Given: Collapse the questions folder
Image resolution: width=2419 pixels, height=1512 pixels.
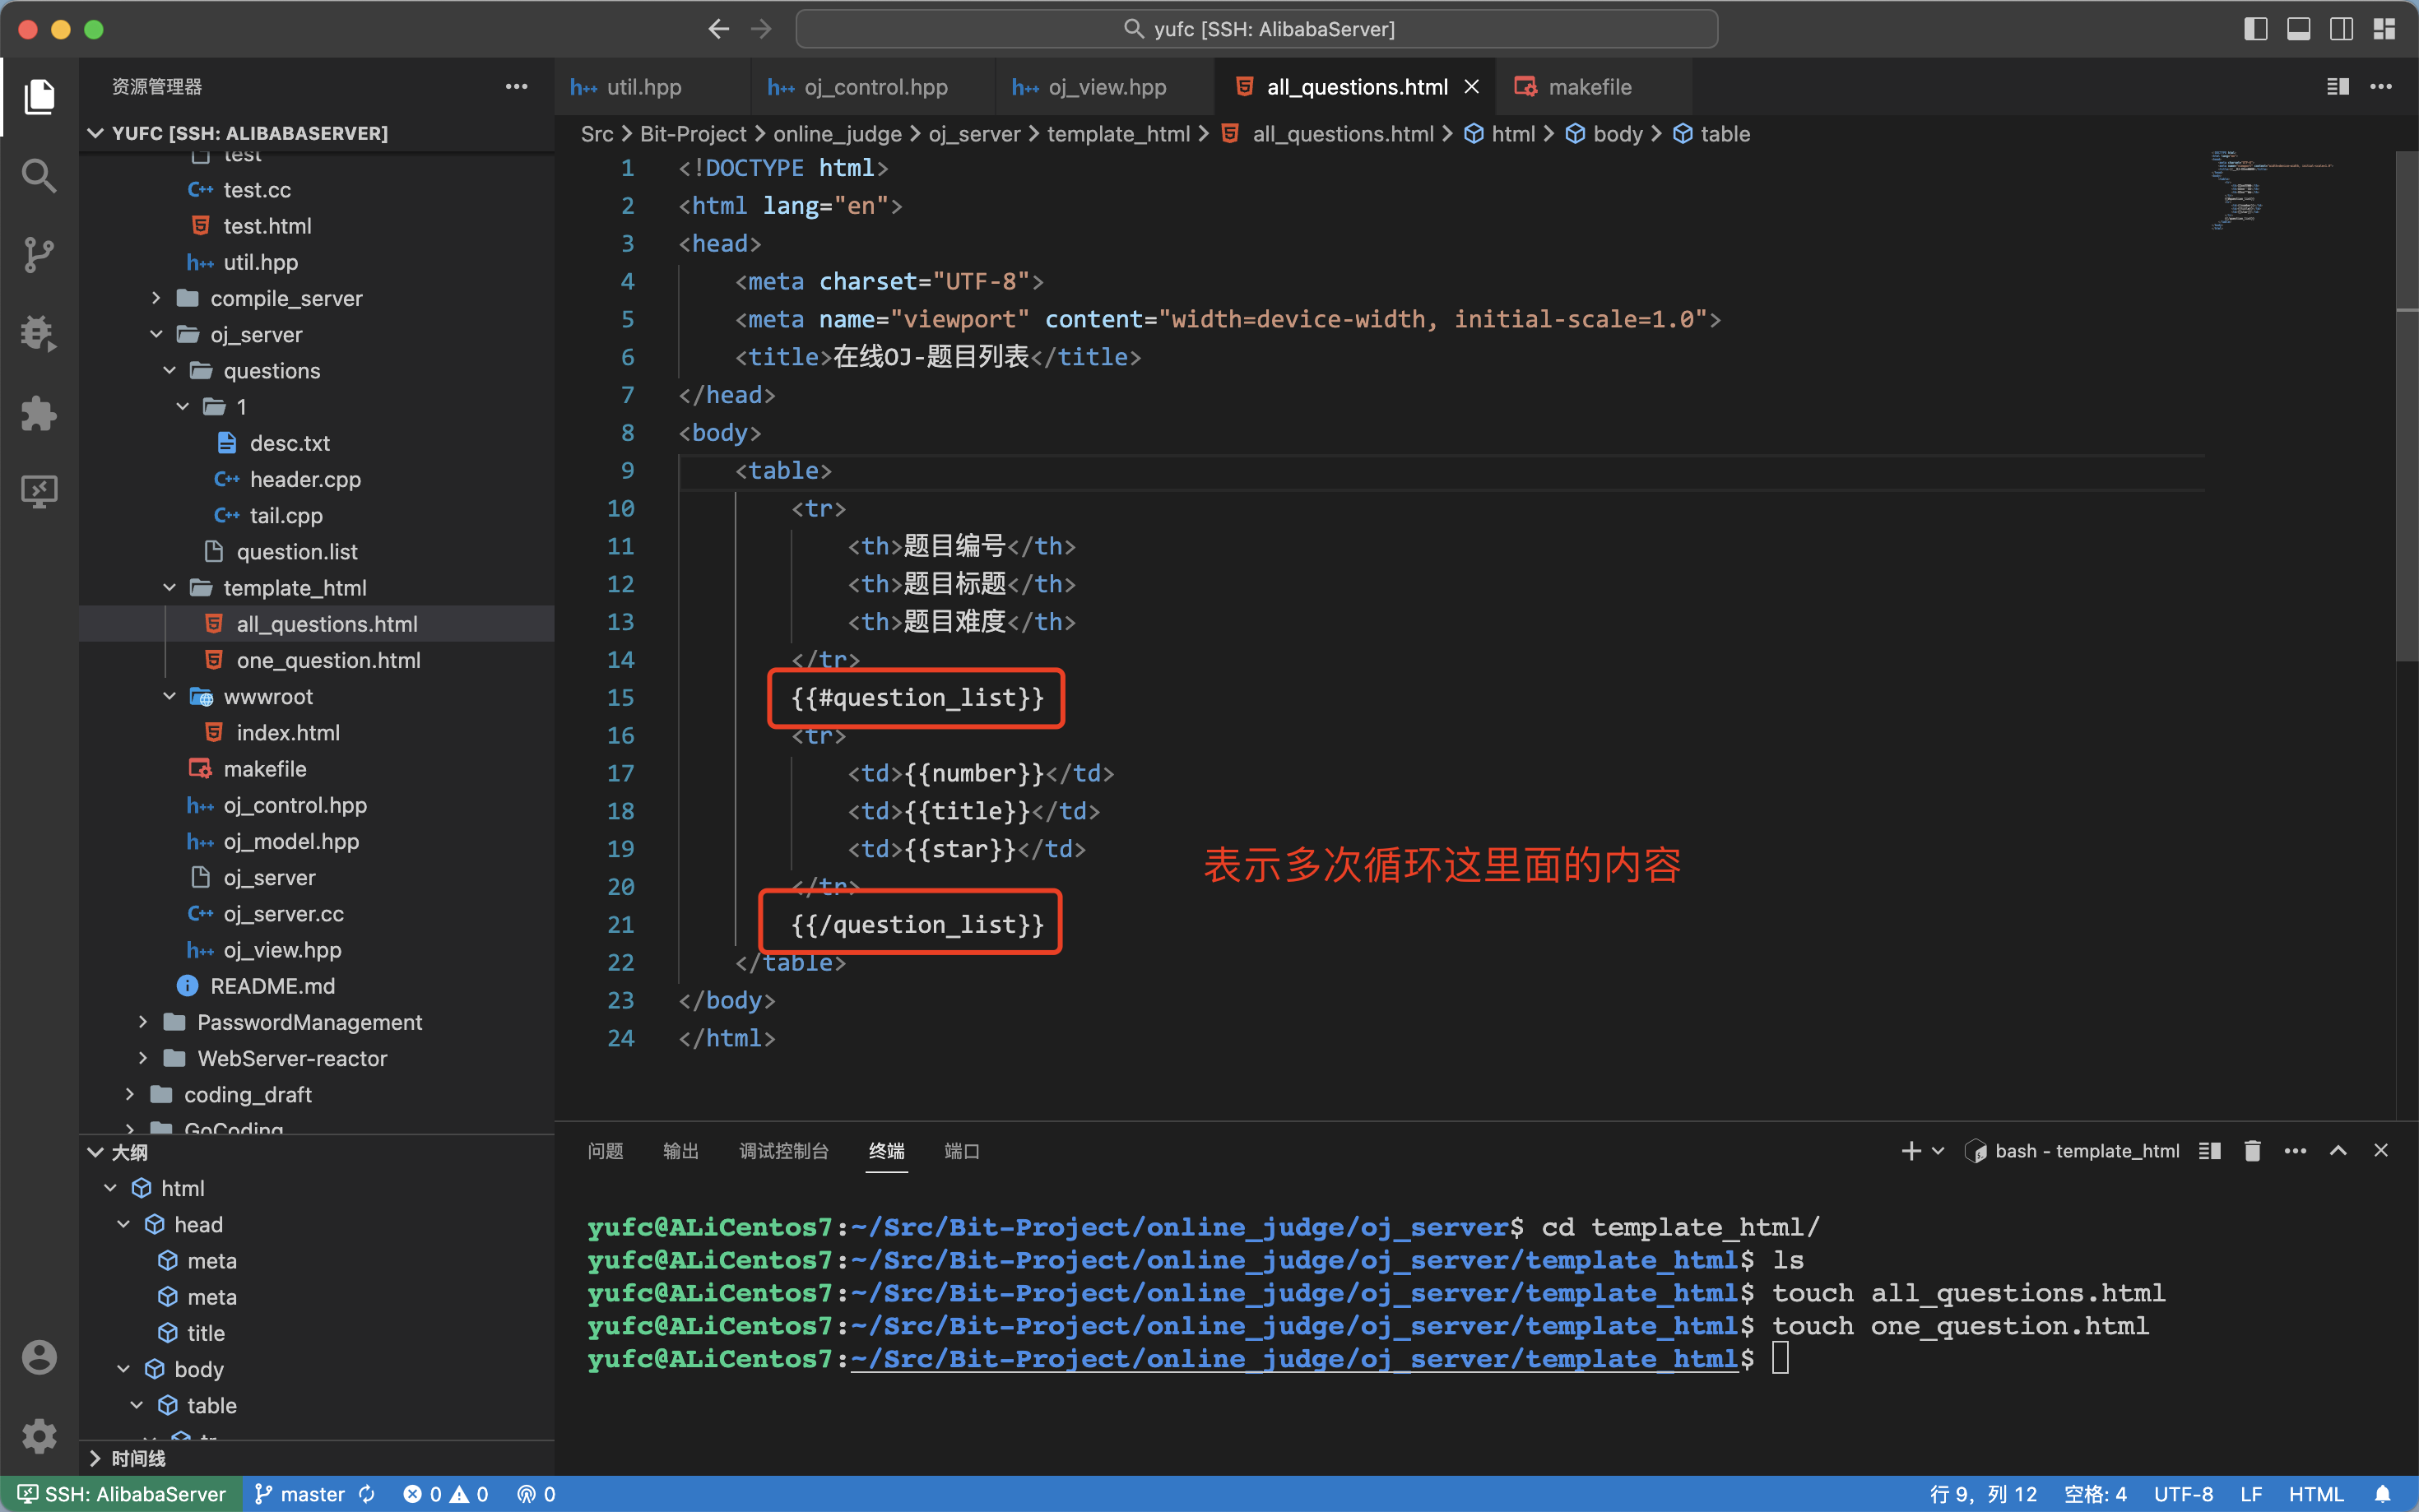Looking at the screenshot, I should pos(316,371).
